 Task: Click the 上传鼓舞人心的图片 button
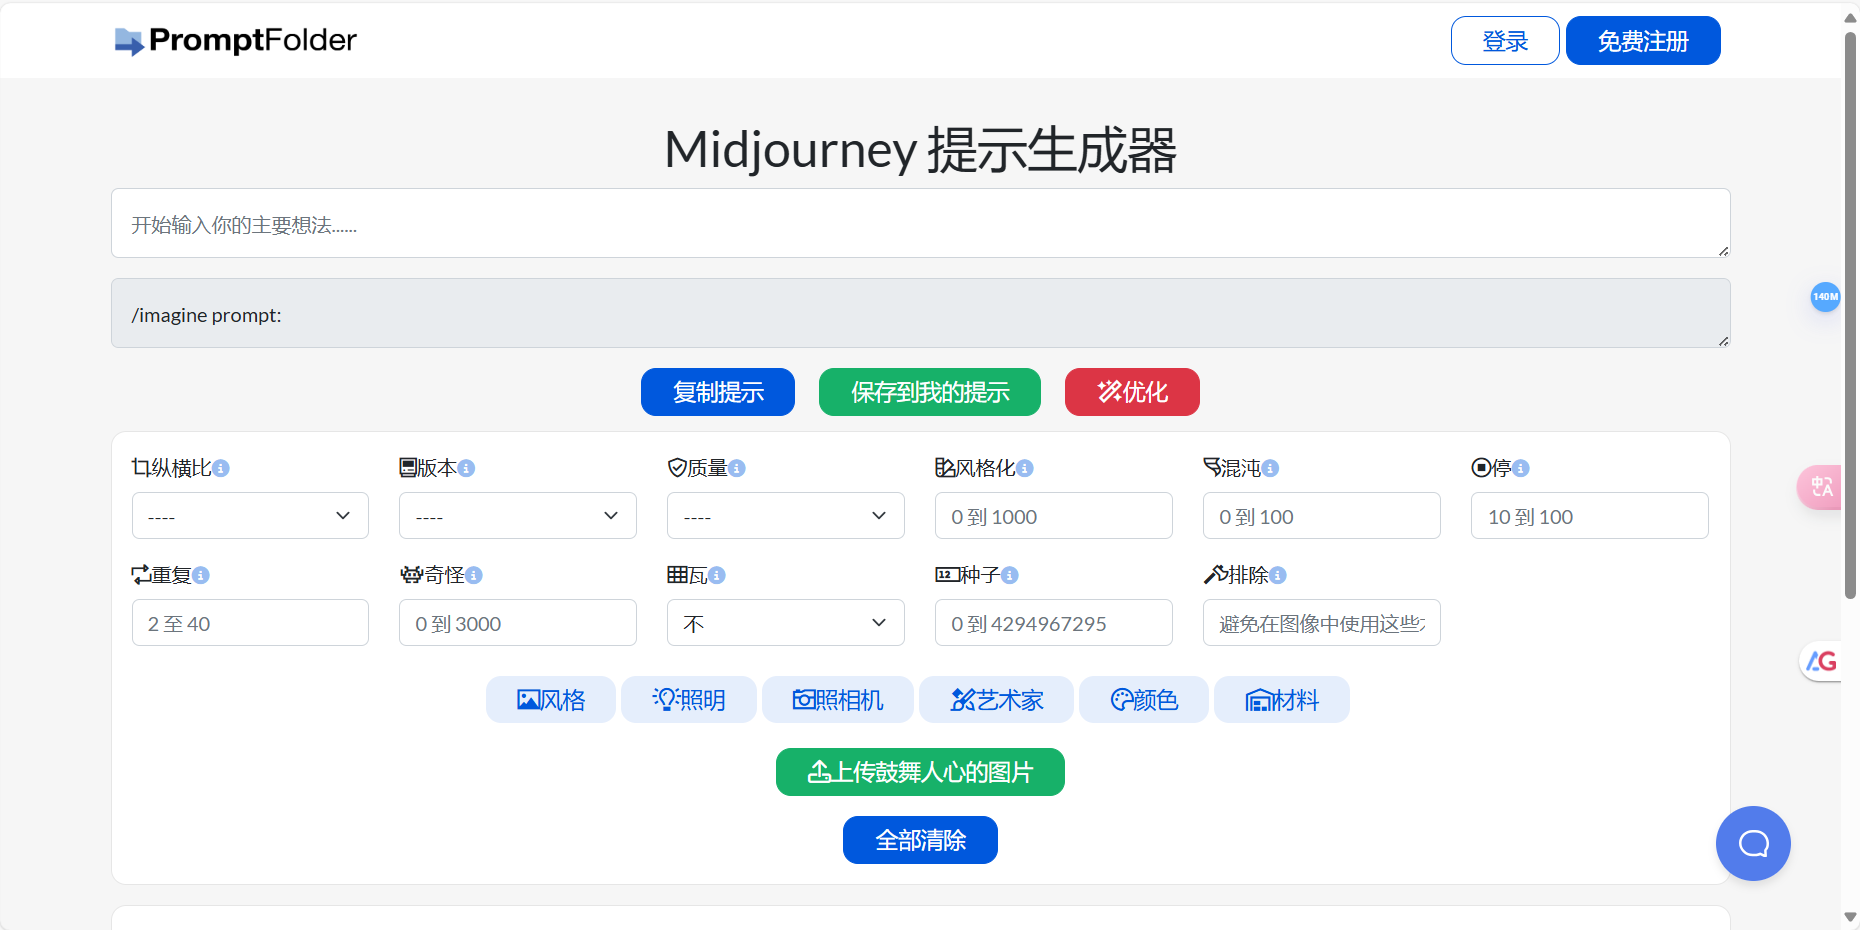point(919,771)
